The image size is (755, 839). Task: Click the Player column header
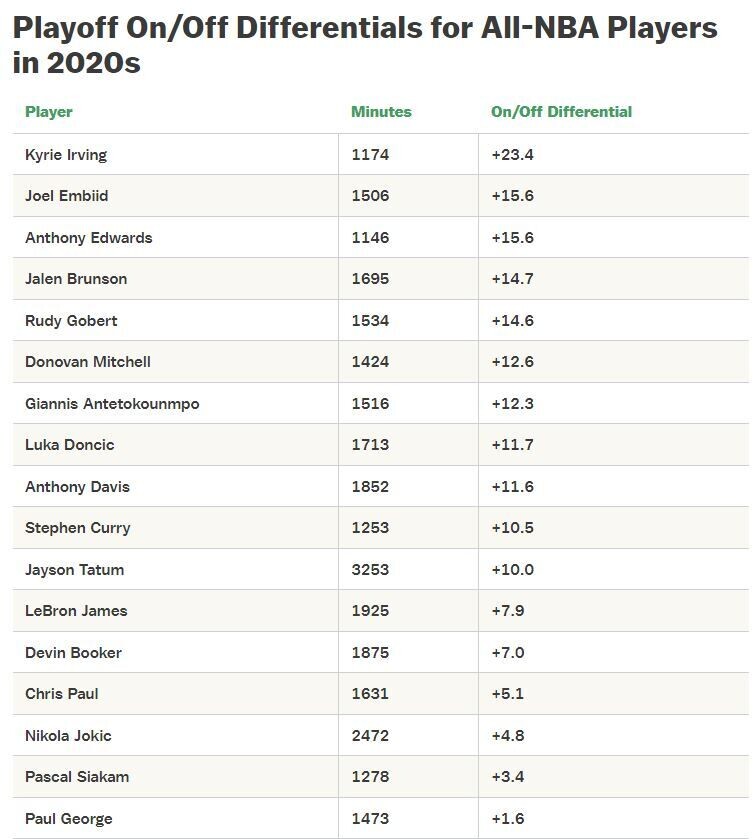49,112
